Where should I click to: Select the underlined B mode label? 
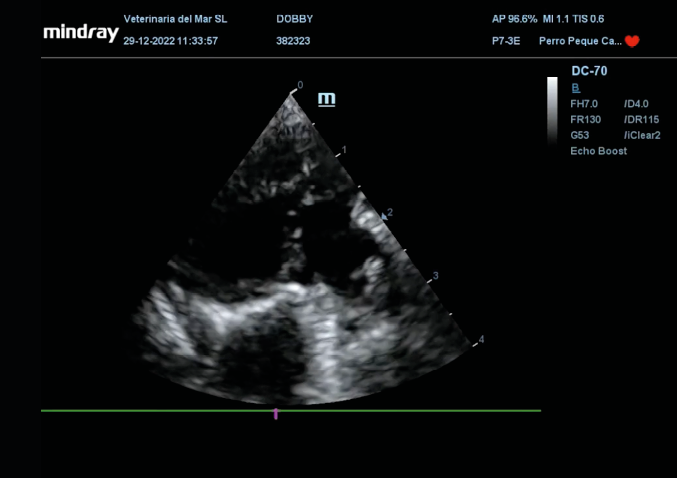pos(576,88)
